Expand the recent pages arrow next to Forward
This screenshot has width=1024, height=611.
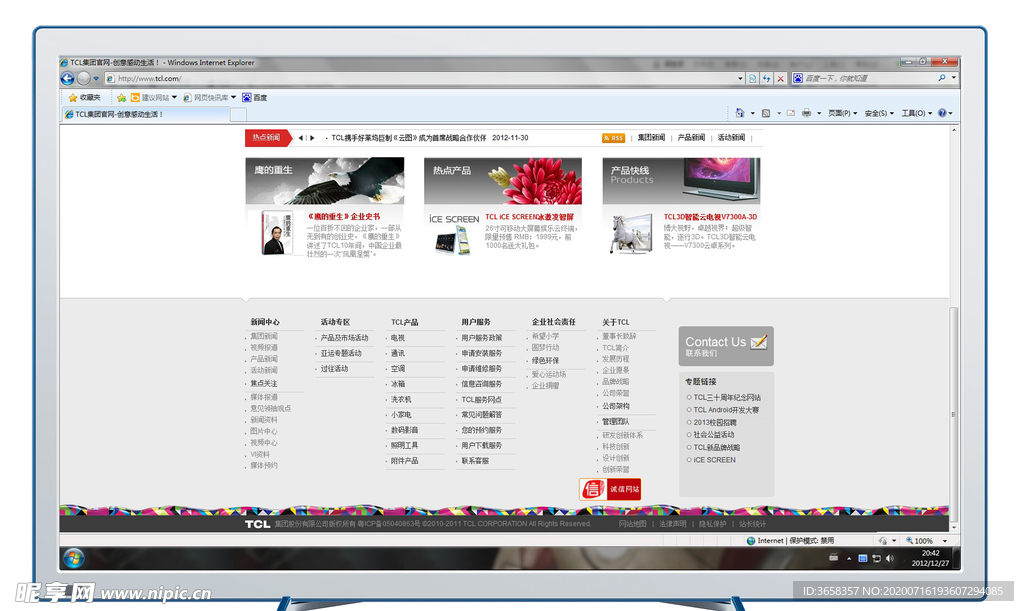96,78
